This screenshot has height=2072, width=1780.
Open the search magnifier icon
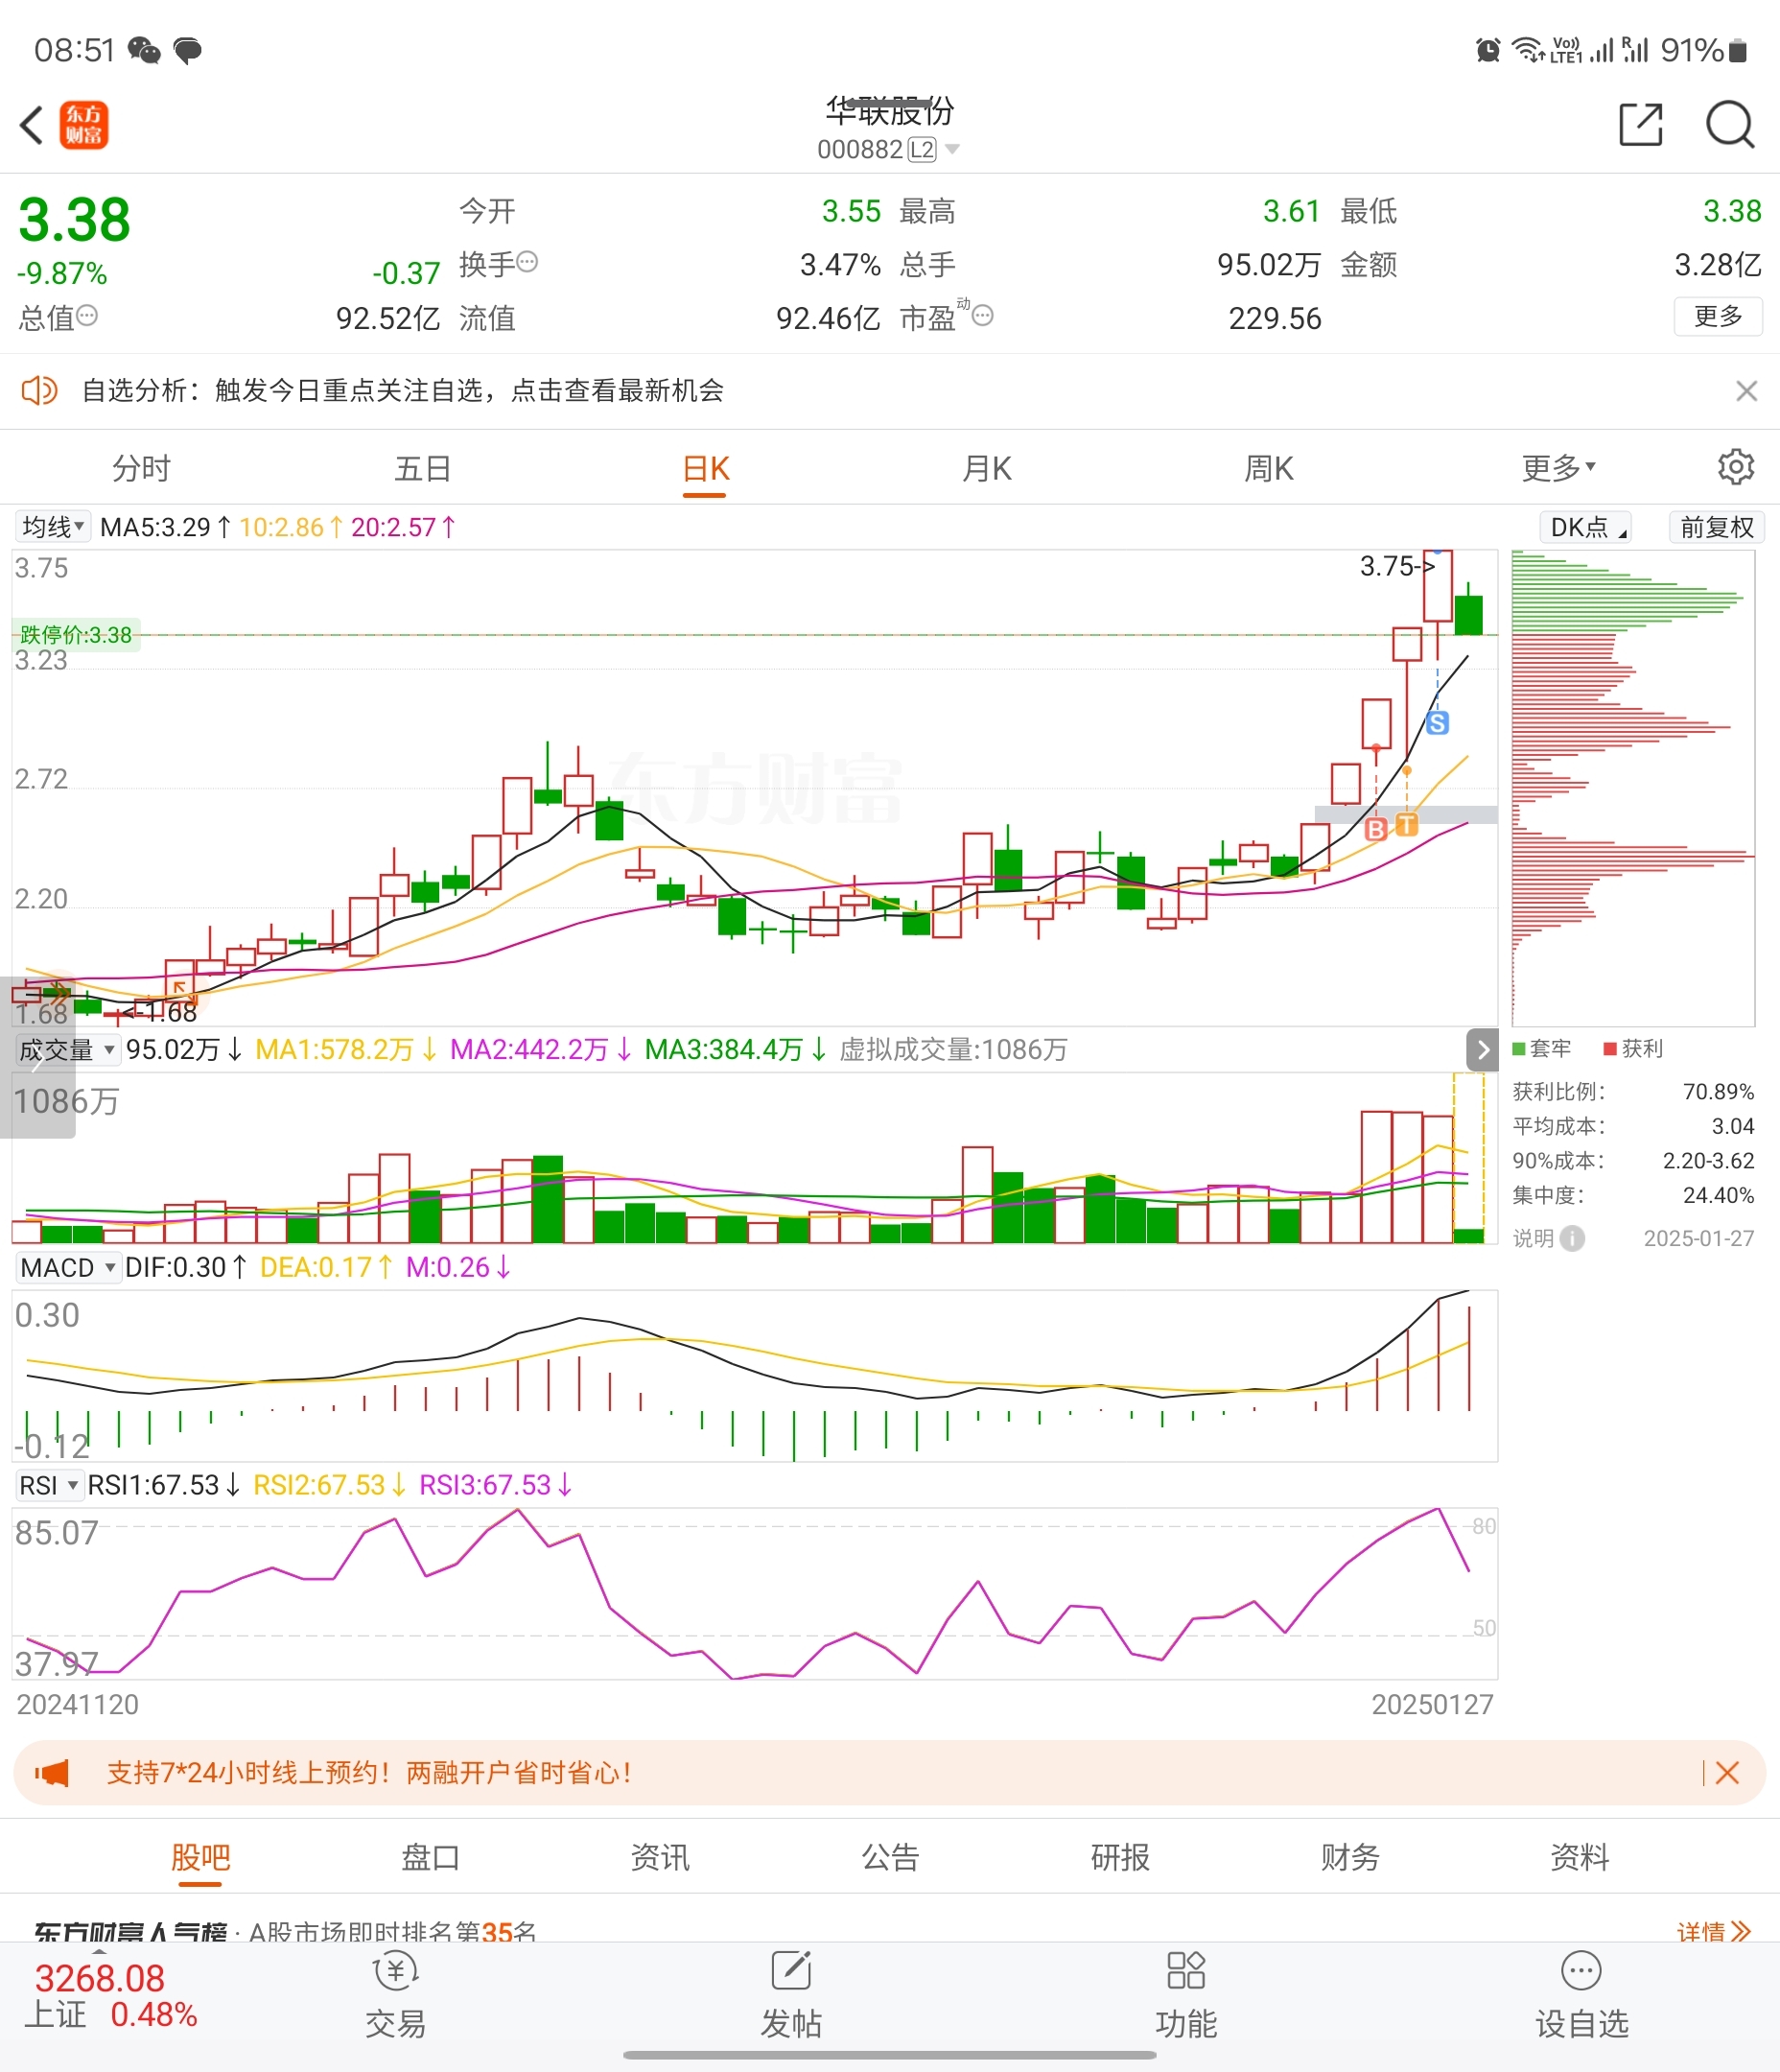tap(1730, 125)
